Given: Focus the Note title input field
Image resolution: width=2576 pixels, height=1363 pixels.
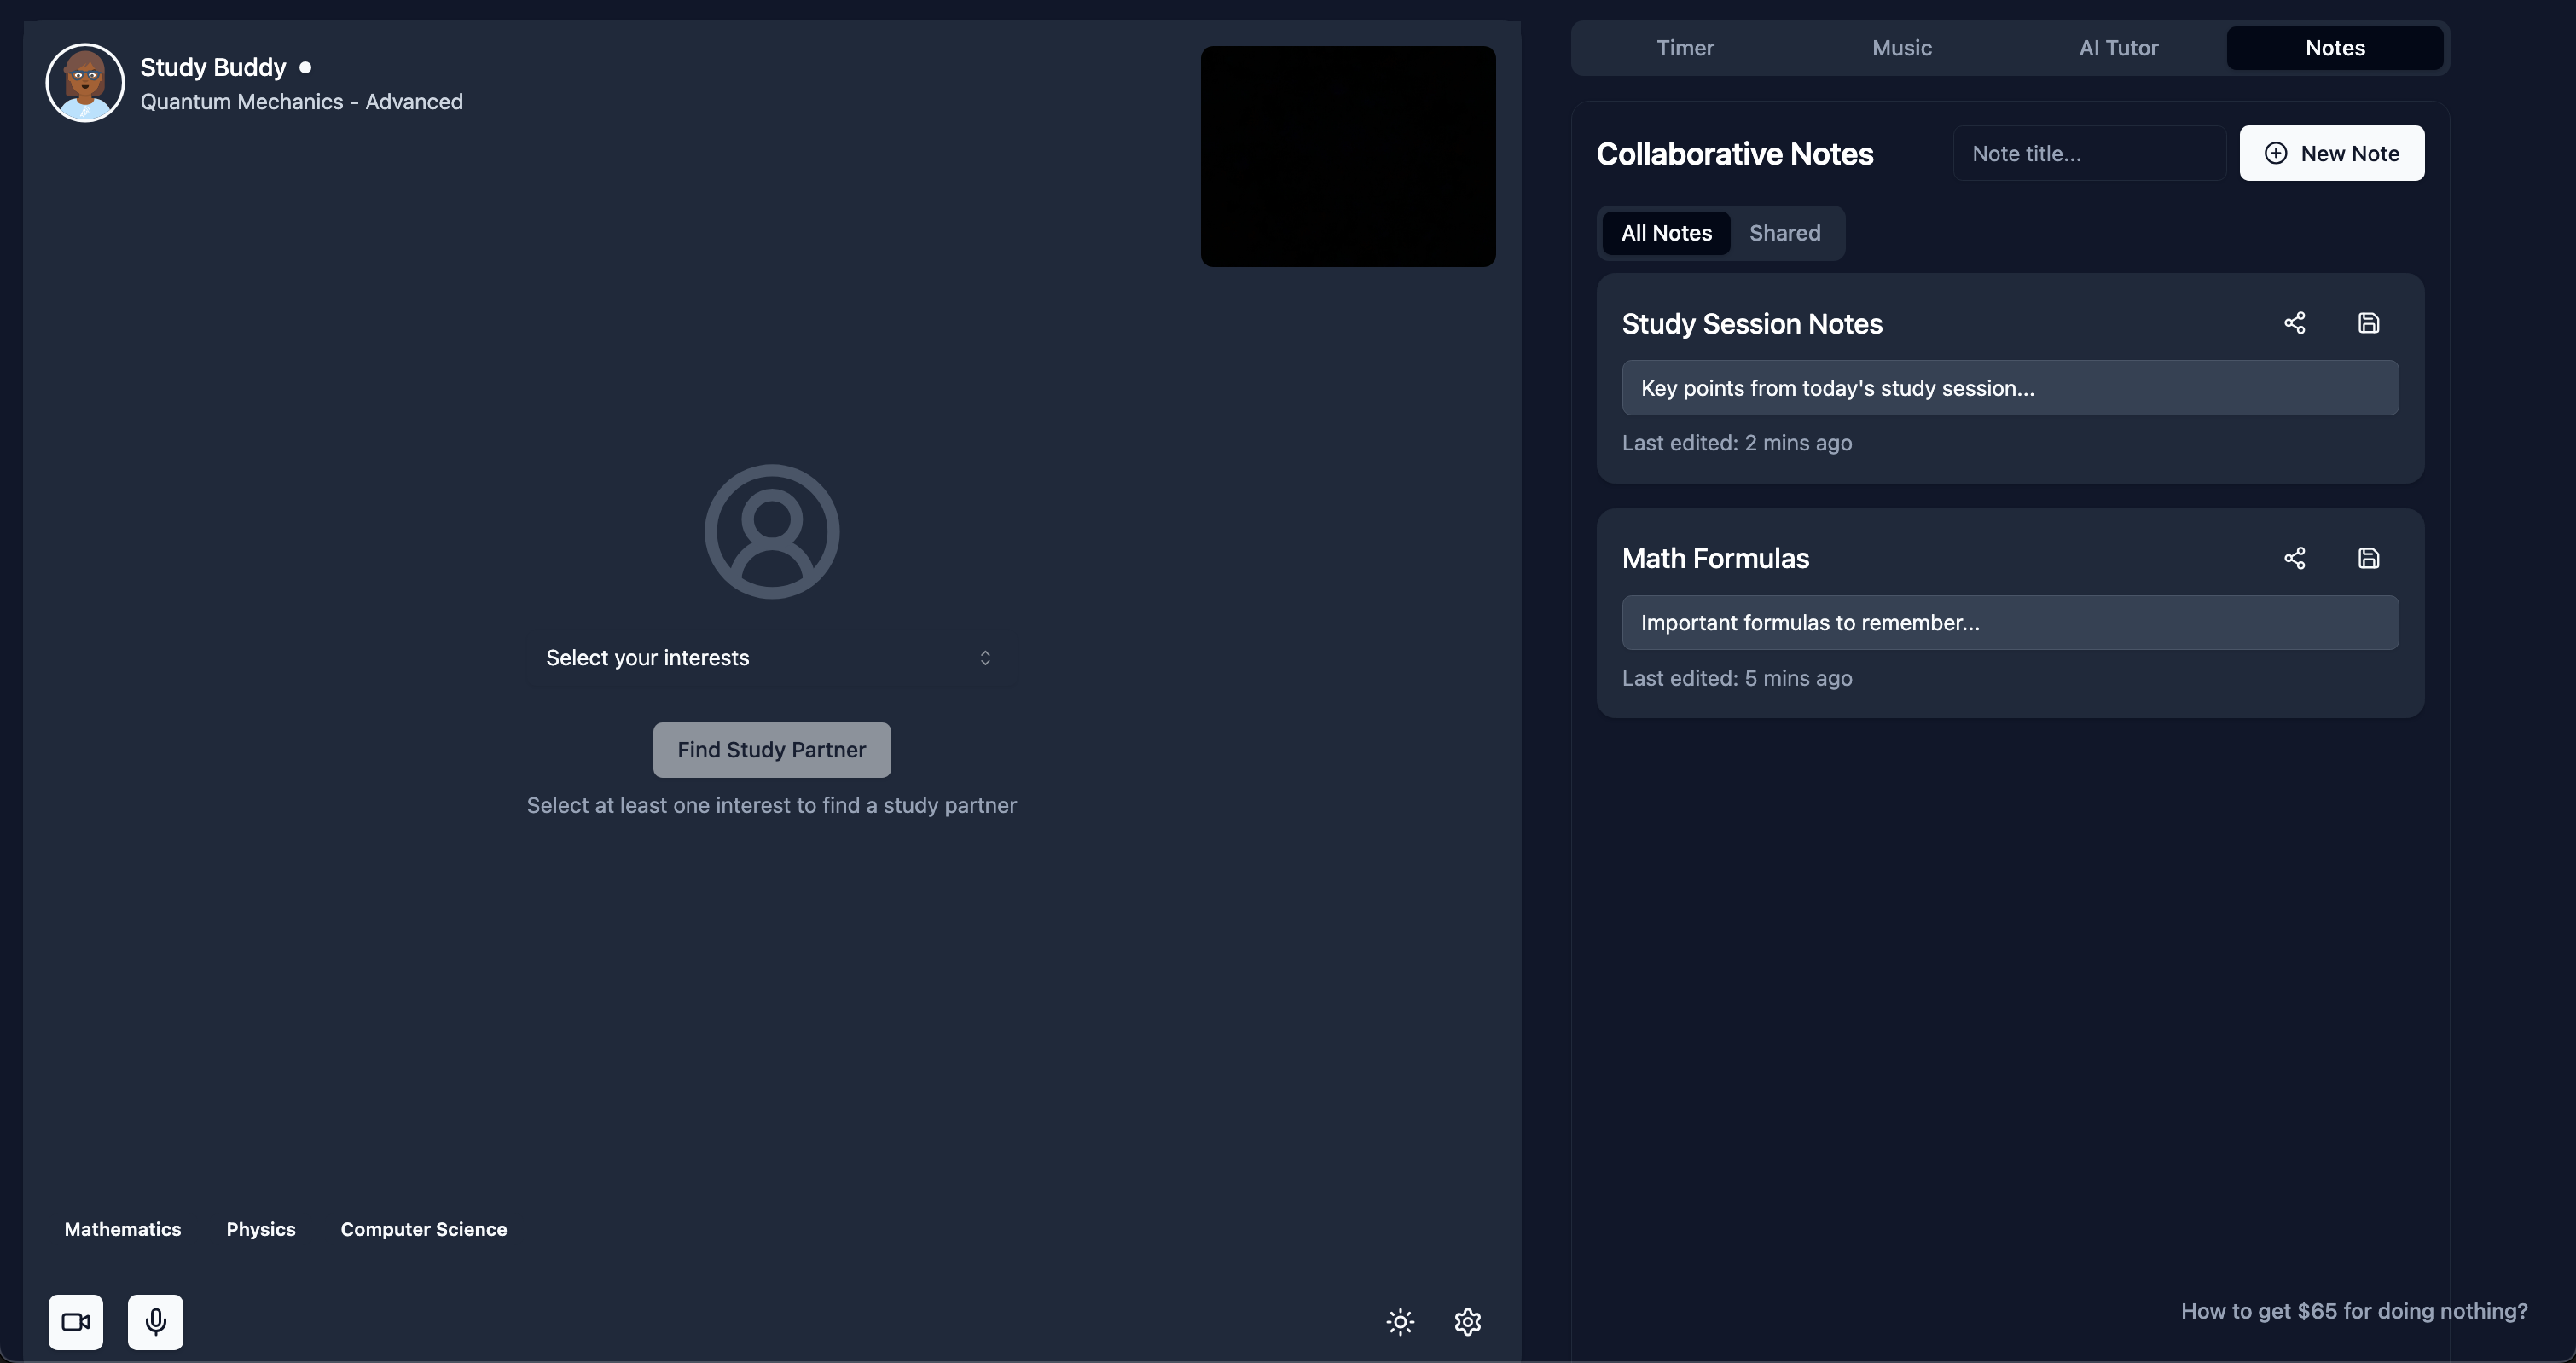Looking at the screenshot, I should (x=2088, y=154).
